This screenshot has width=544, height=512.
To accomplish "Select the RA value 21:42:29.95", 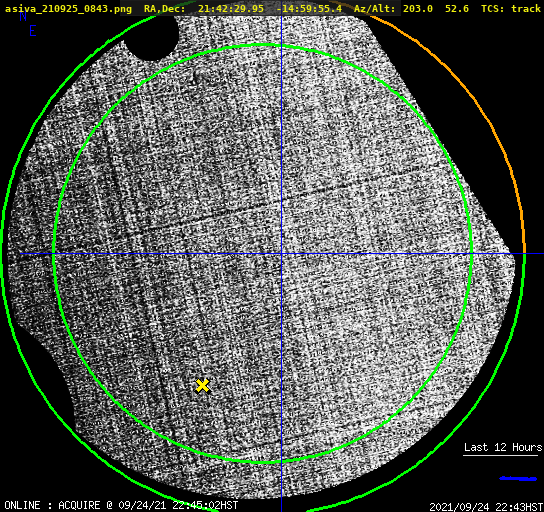I will click(231, 9).
